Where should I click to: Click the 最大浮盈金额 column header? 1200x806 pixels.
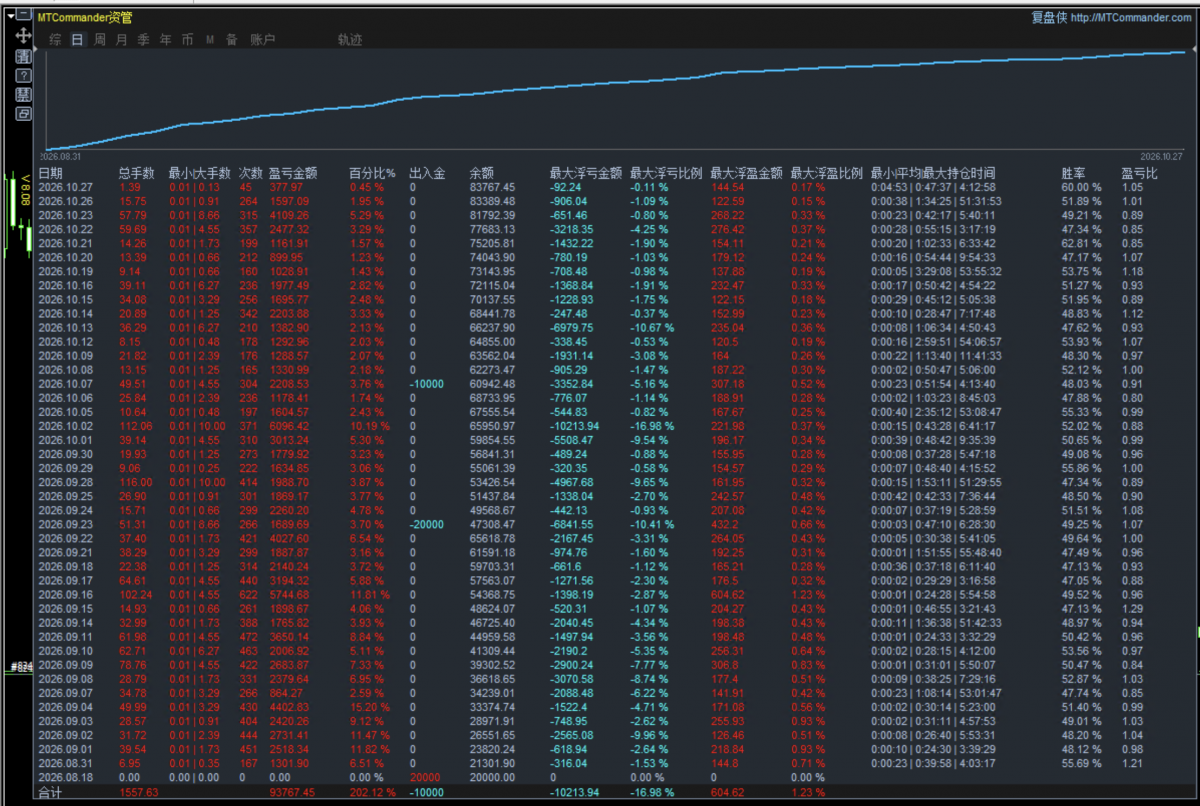[746, 173]
